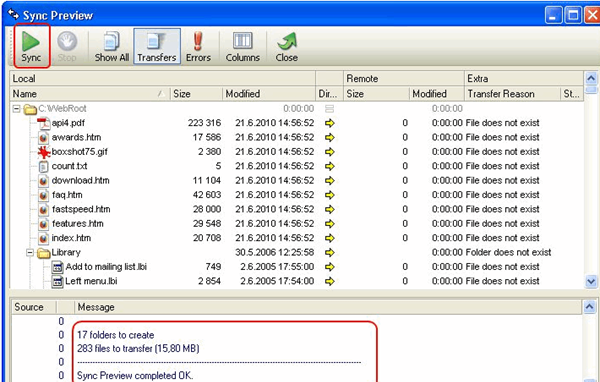Close the preview with the green arrow
The width and height of the screenshot is (600, 382).
(x=287, y=46)
